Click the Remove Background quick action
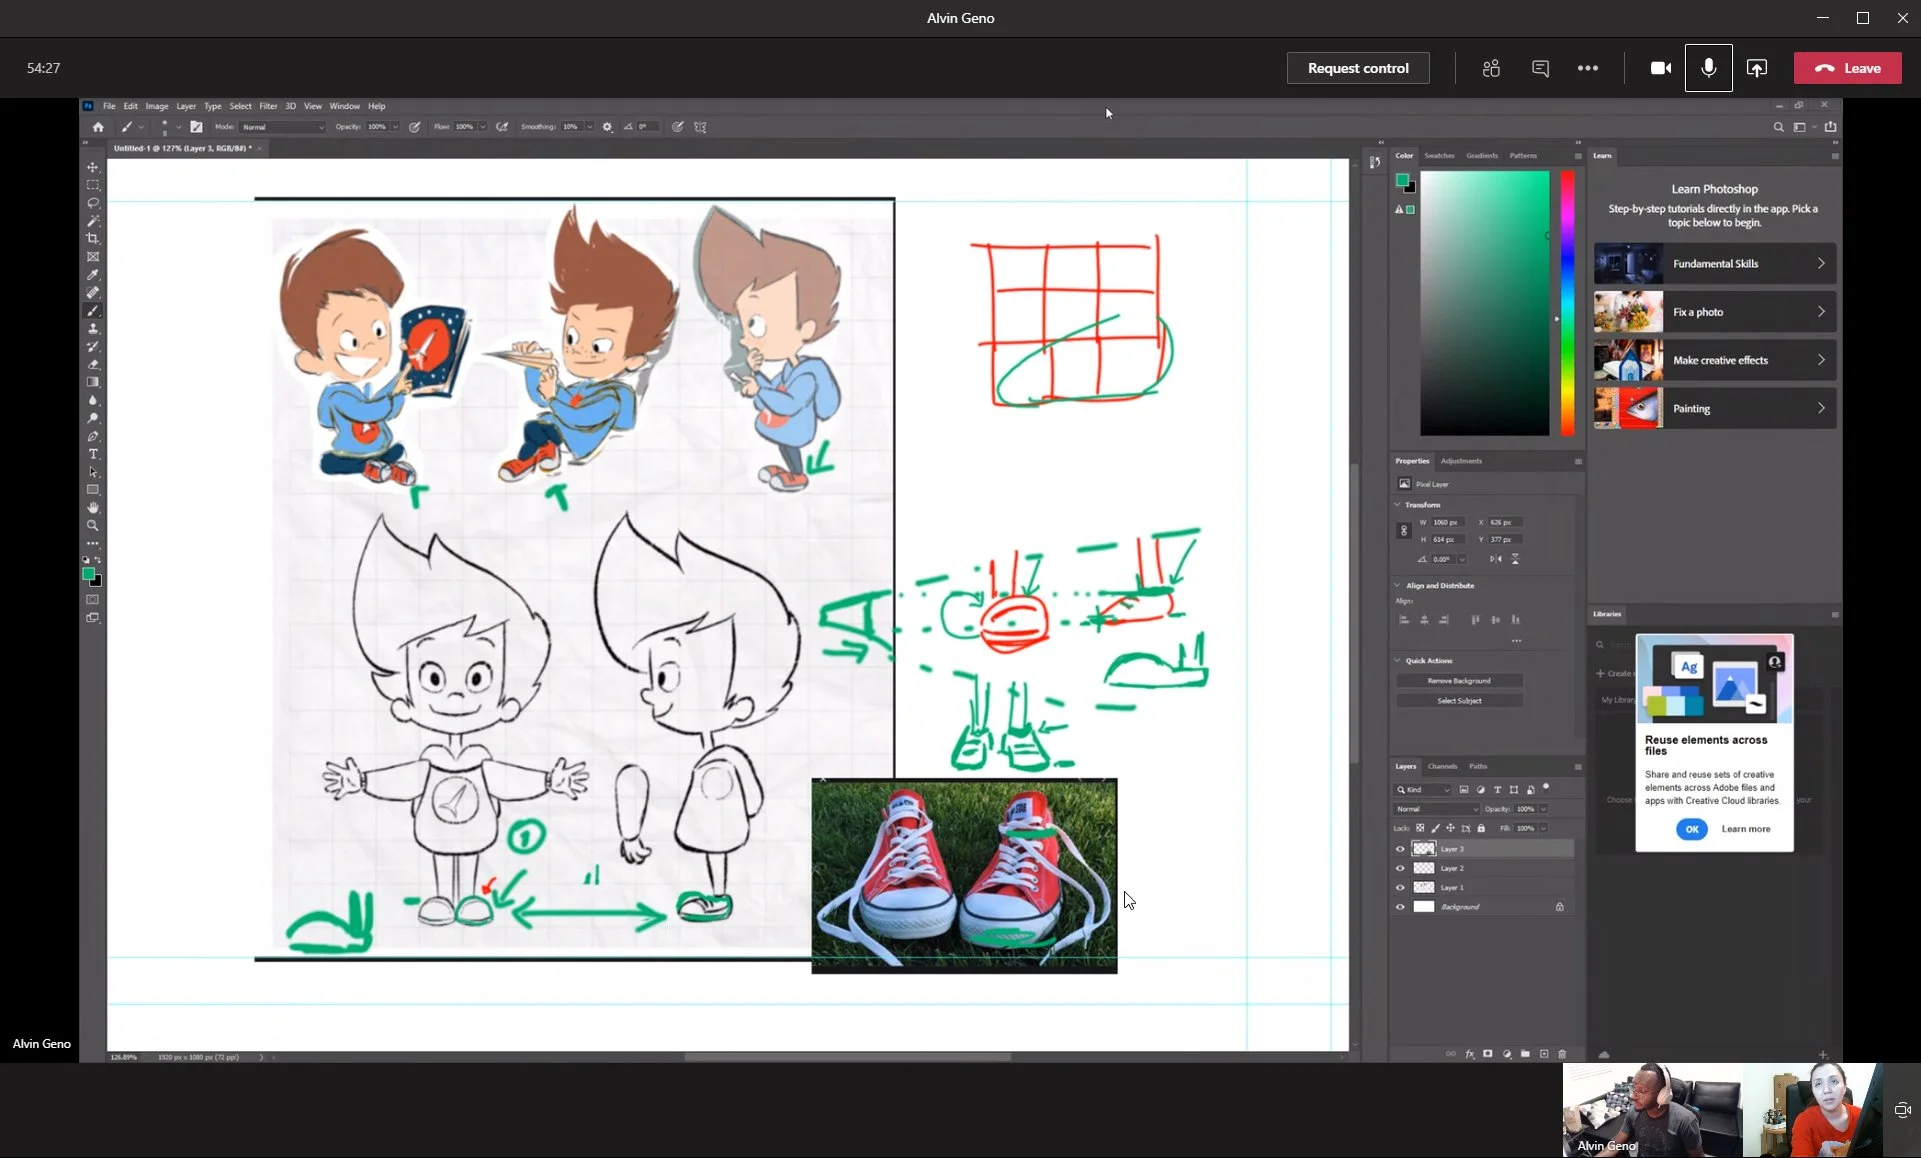Screen dimensions: 1921x1158 point(1459,680)
